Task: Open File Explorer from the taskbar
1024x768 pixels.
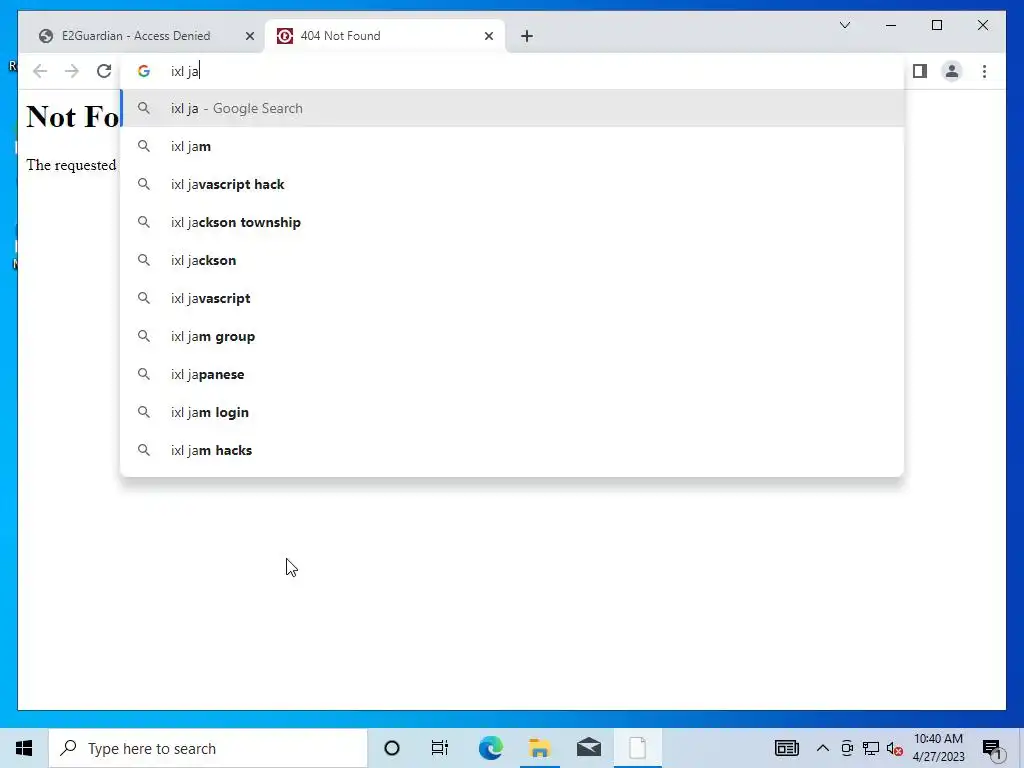Action: coord(539,748)
